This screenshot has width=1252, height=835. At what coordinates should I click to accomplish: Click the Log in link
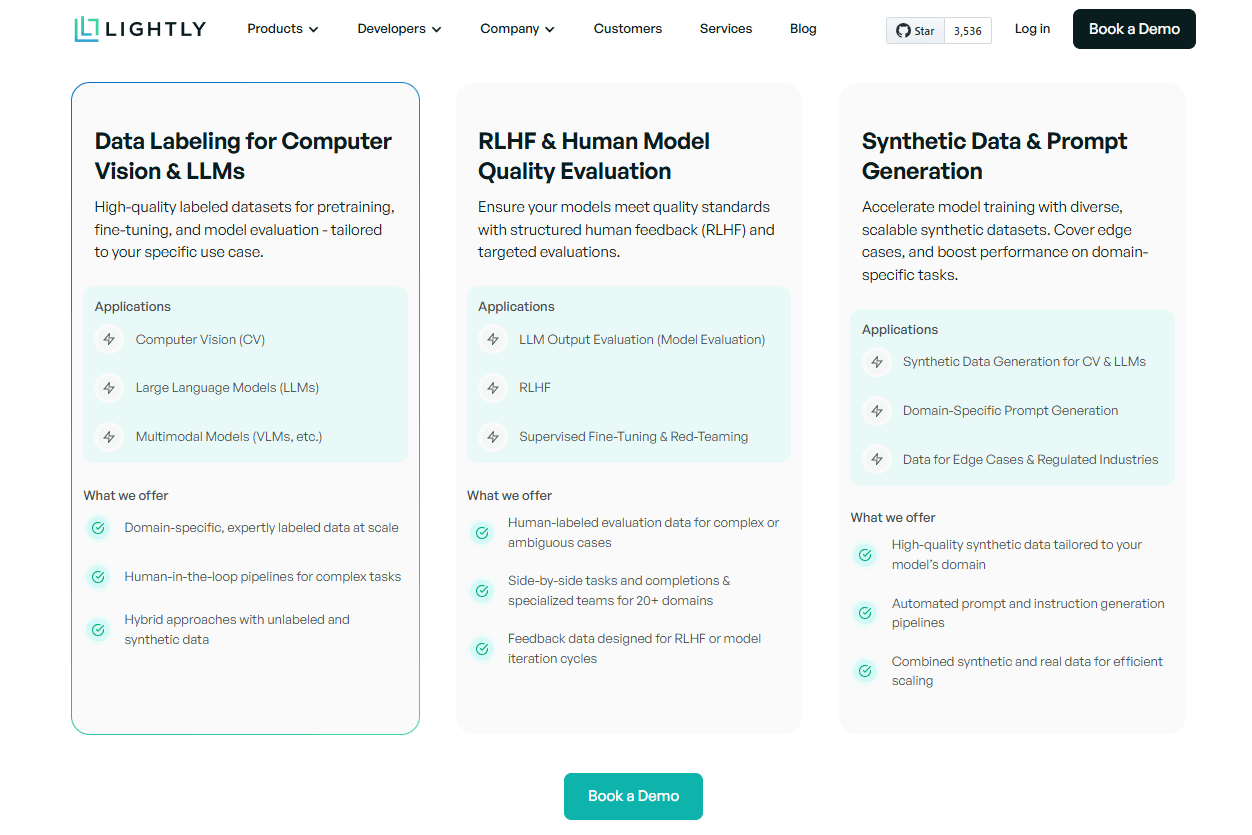click(1032, 29)
